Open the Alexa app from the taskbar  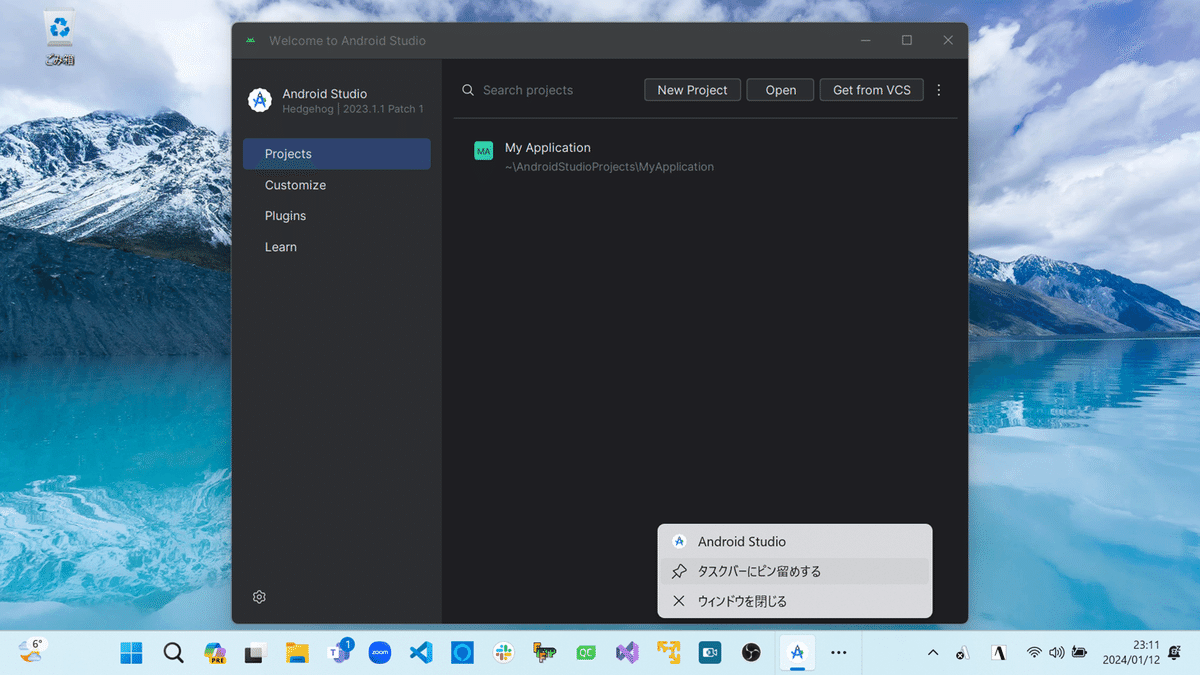tap(462, 653)
